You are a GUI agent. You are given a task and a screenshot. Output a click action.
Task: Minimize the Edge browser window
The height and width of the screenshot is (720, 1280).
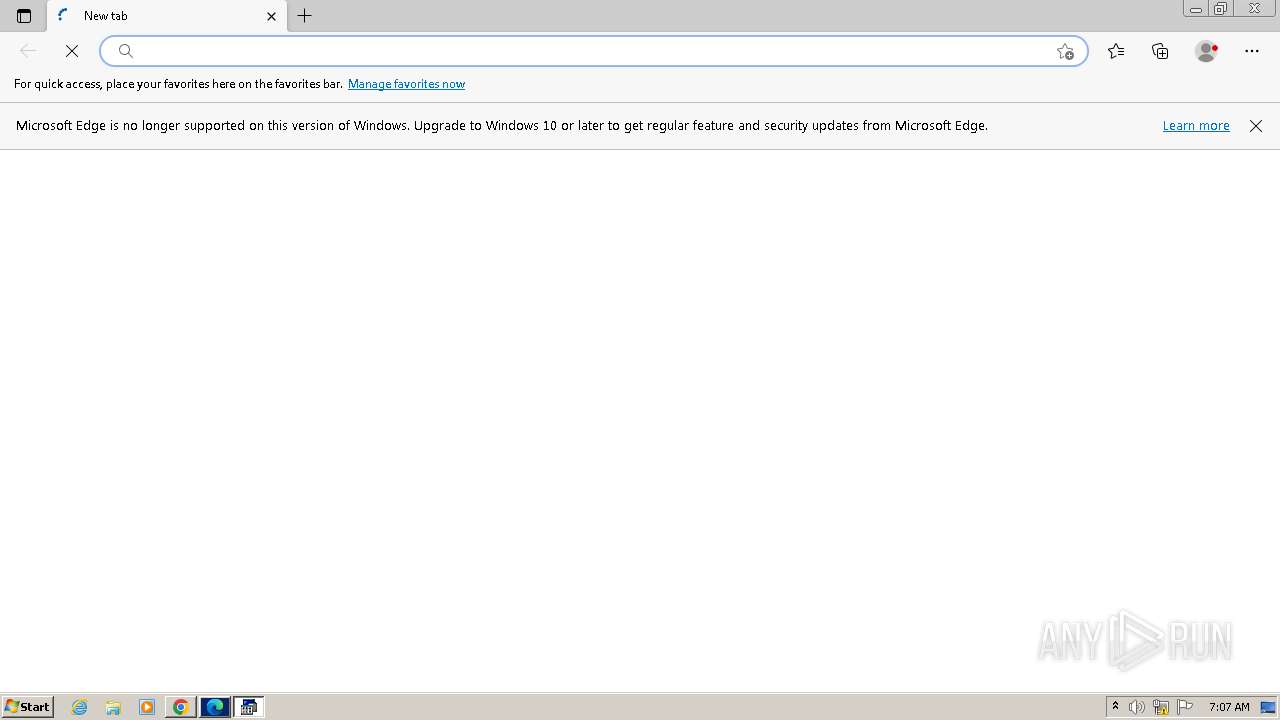1196,9
